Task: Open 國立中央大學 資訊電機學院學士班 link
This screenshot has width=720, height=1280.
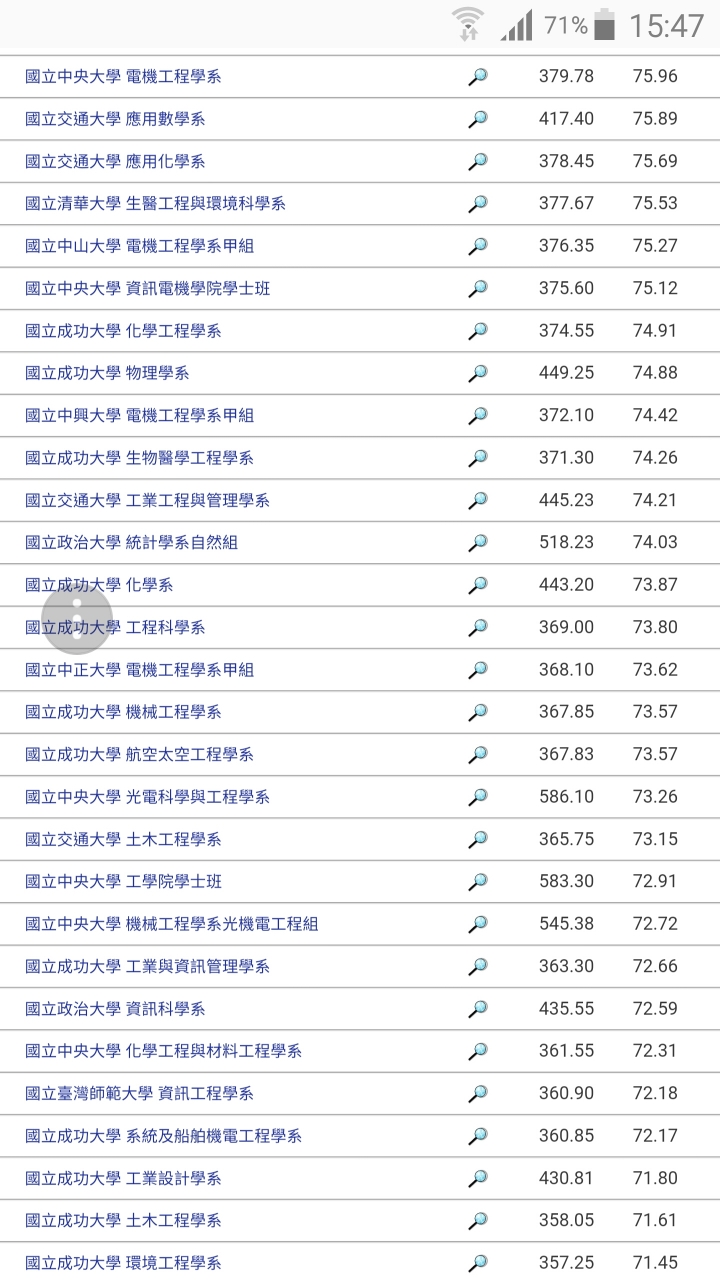Action: point(147,288)
